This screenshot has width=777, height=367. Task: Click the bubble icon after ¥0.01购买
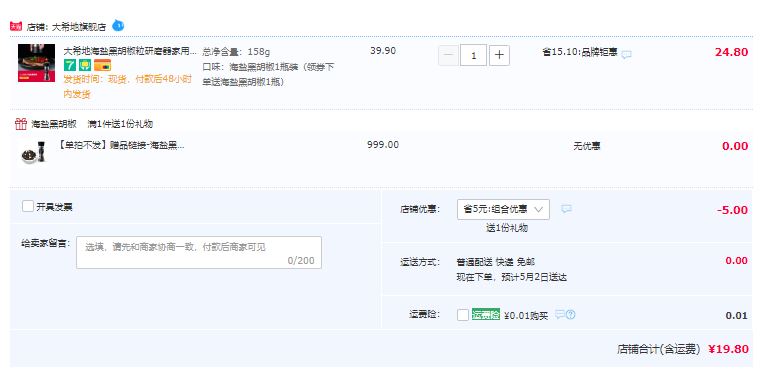[x=559, y=315]
